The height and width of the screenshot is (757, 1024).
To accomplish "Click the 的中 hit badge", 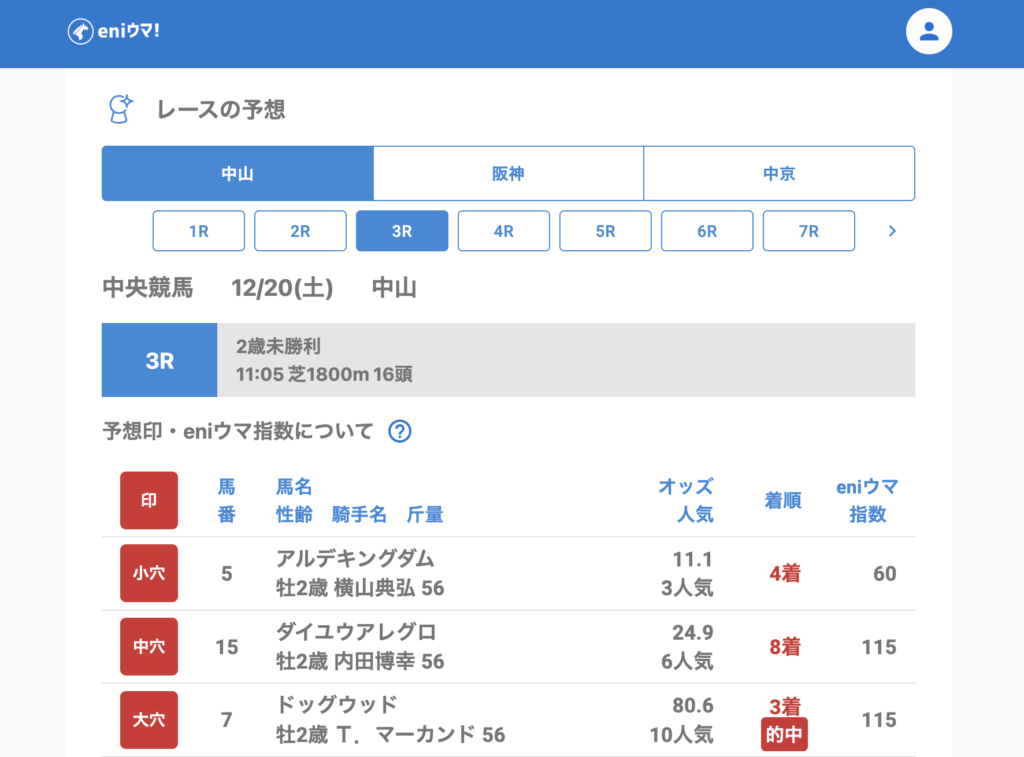I will coord(784,735).
